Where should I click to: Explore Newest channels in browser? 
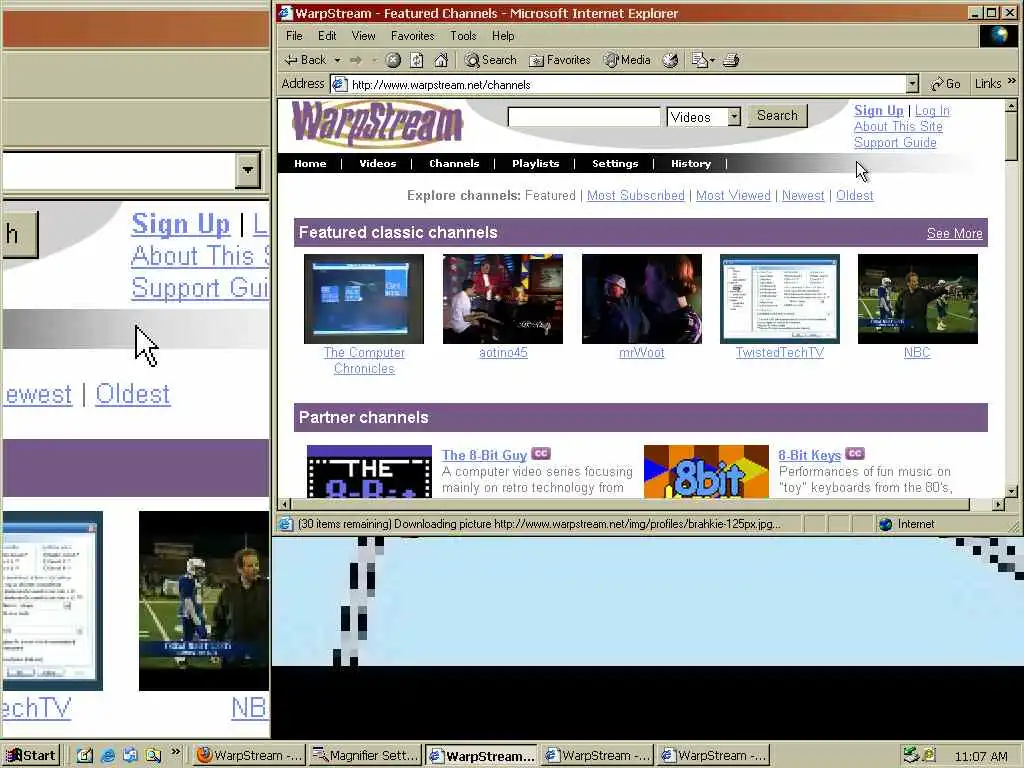803,195
